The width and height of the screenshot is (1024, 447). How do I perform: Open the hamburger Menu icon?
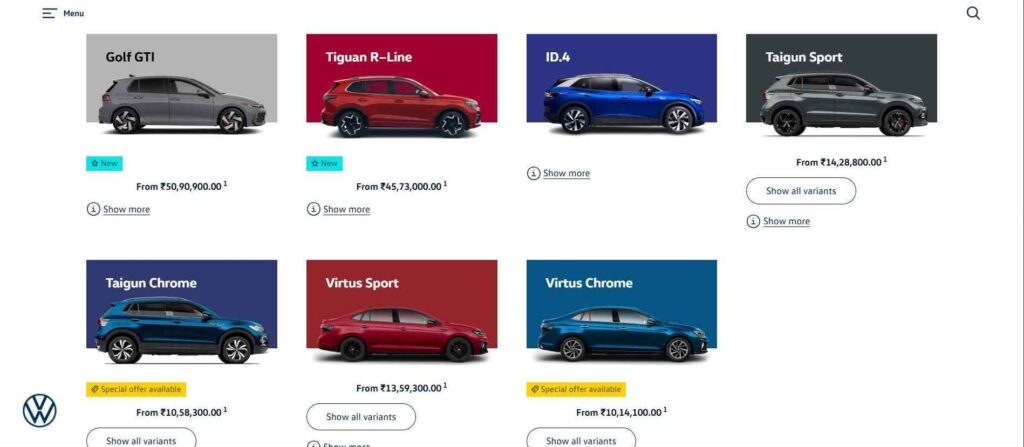pos(49,13)
